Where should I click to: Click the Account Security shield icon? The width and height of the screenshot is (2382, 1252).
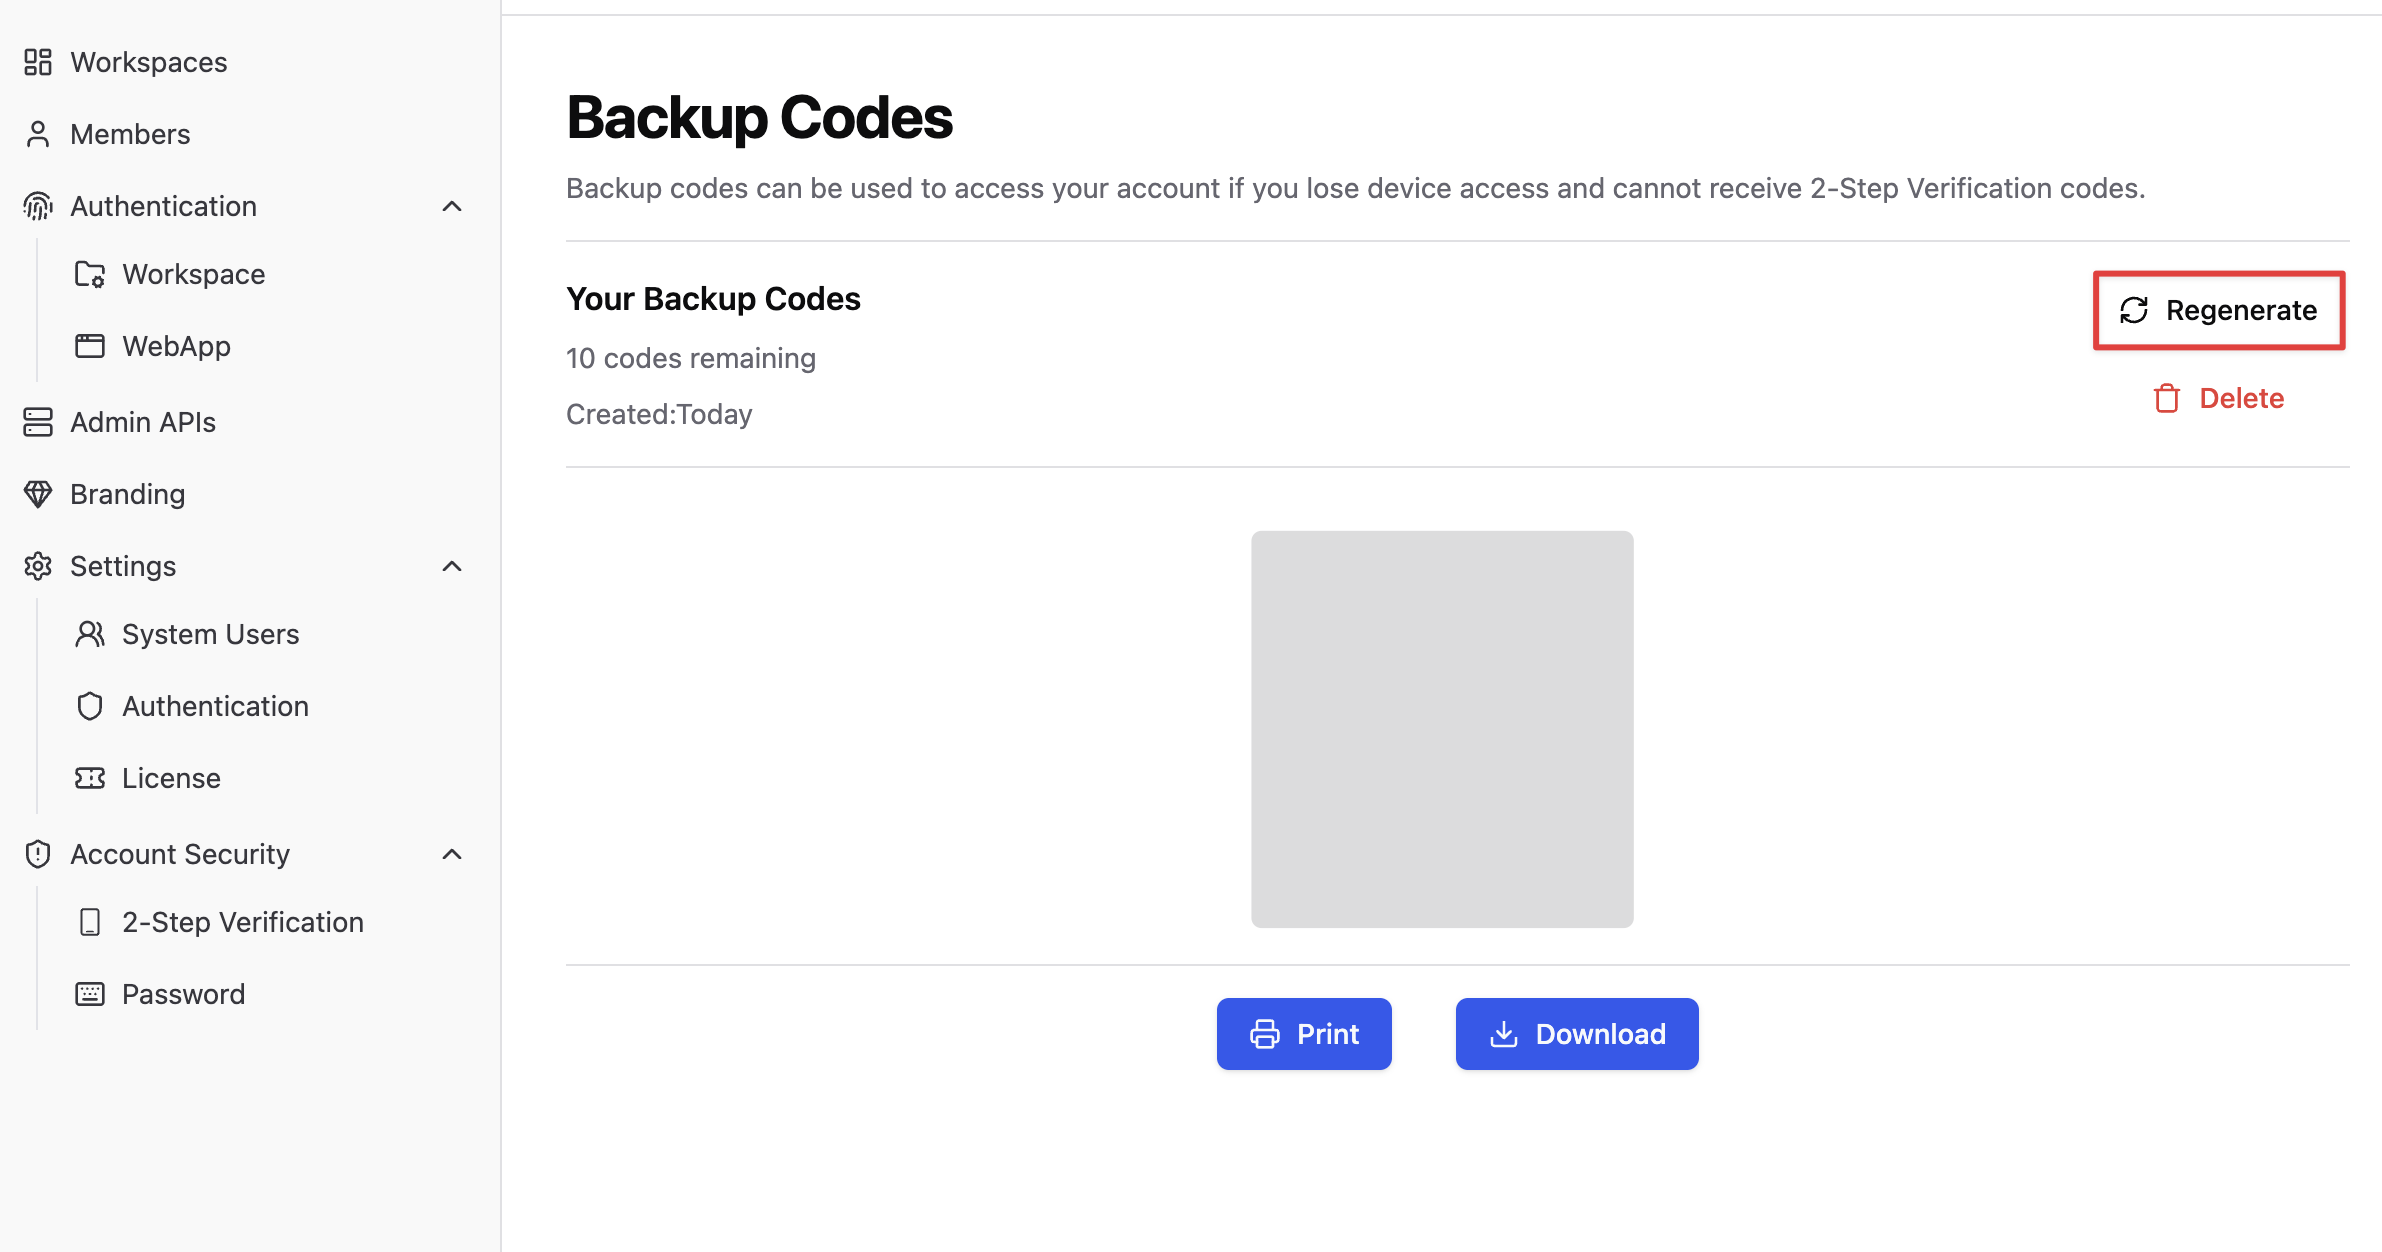tap(38, 854)
